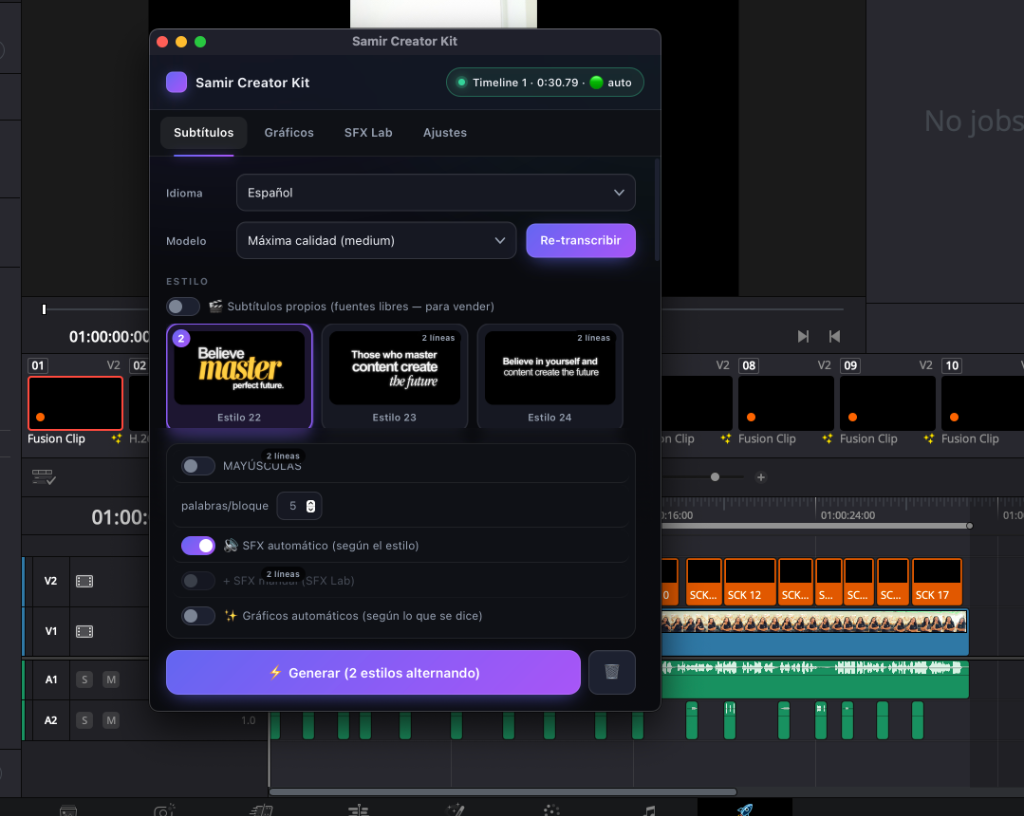
Task: Select clip 01 Fusion Clip thumbnail
Action: click(x=75, y=403)
